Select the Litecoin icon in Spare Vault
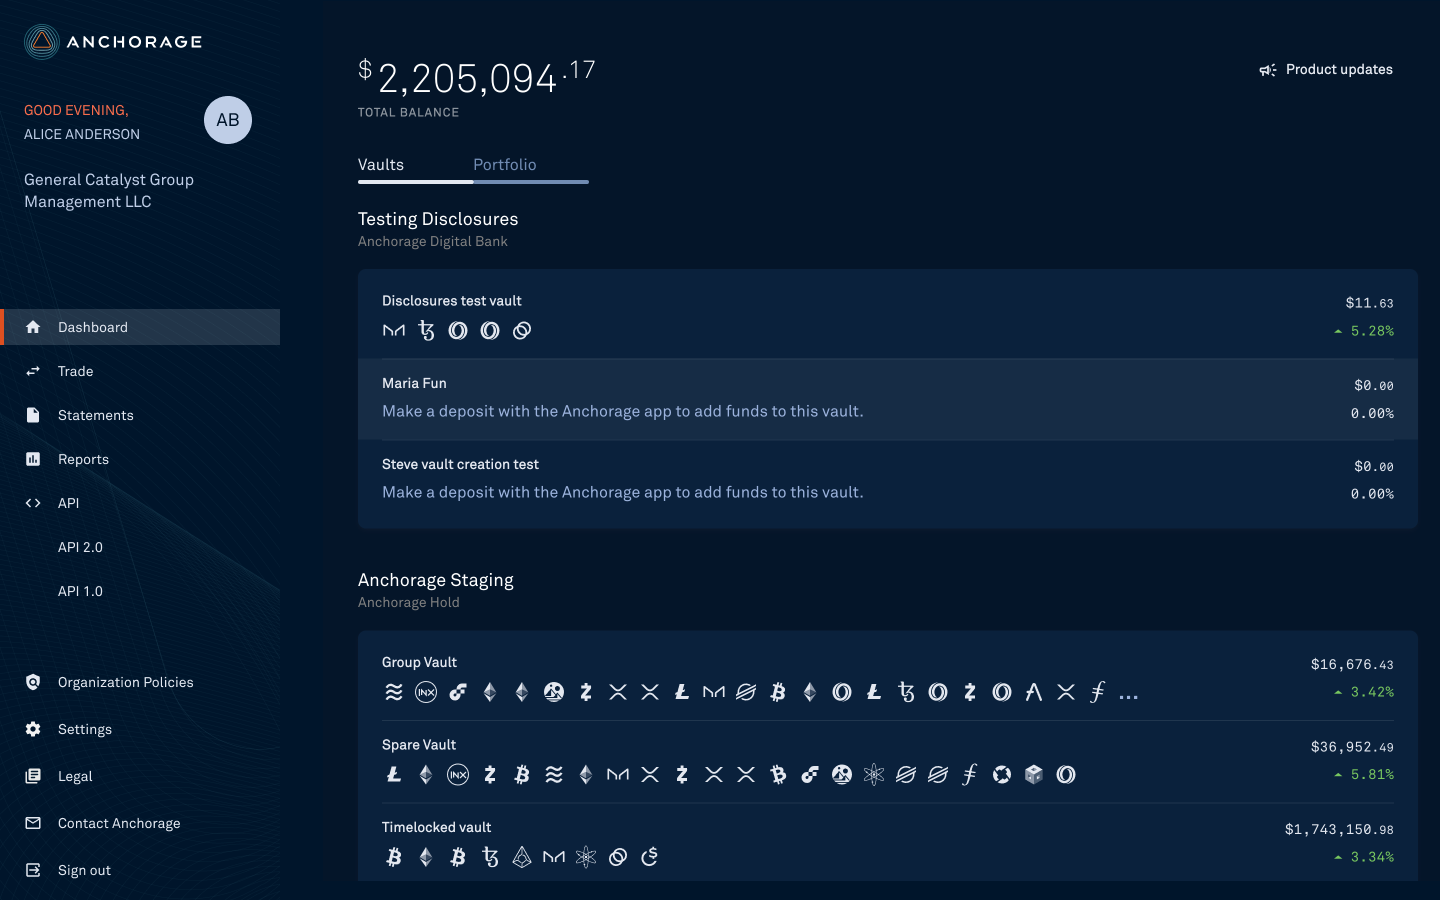 [394, 774]
